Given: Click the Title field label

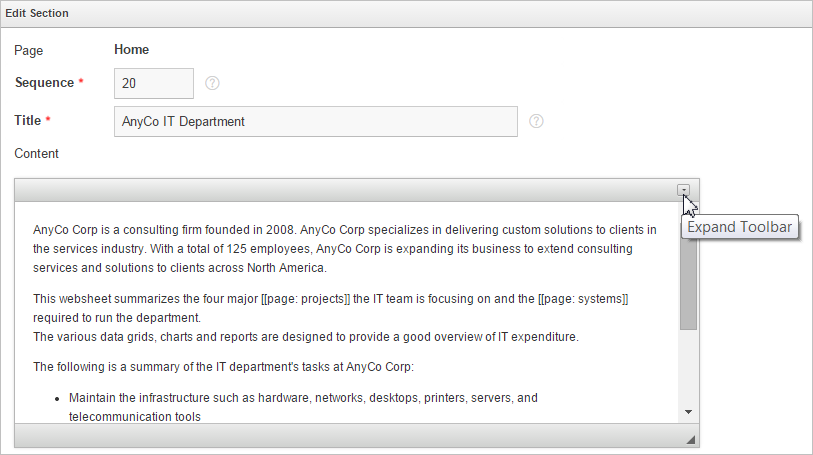Looking at the screenshot, I should click(27, 121).
